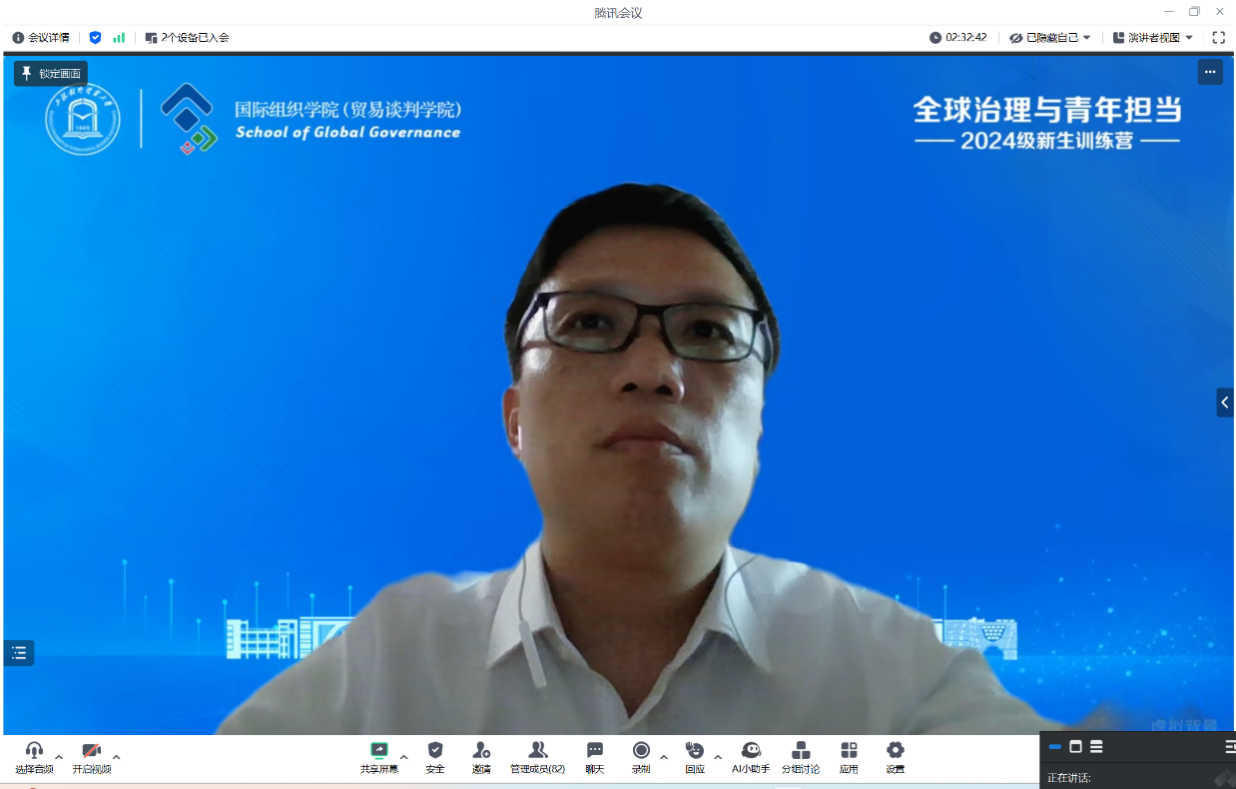Open Breakout Rooms (分组讨论)

click(x=800, y=757)
